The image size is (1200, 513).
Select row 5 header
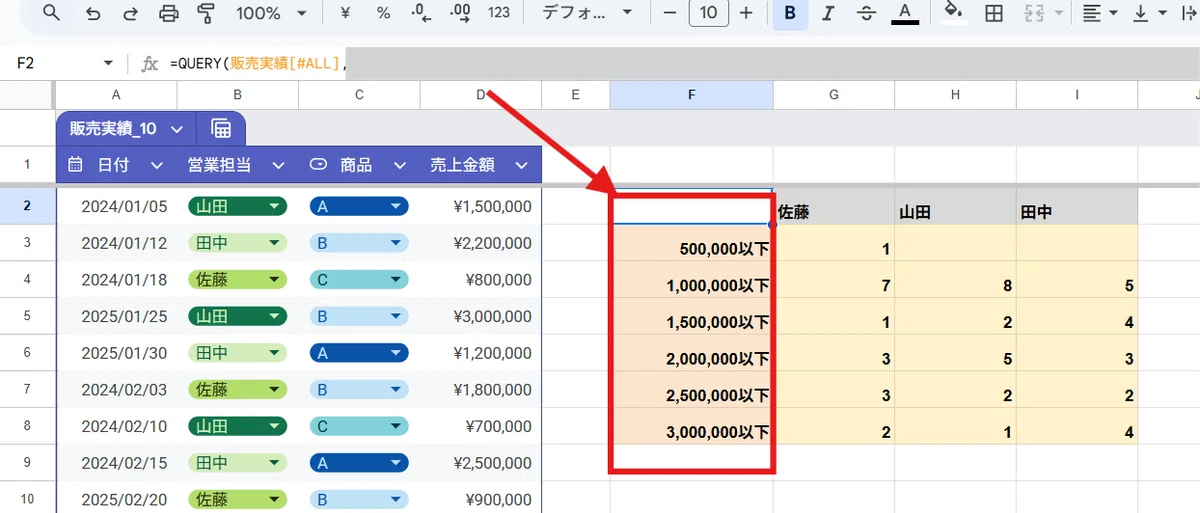click(27, 316)
